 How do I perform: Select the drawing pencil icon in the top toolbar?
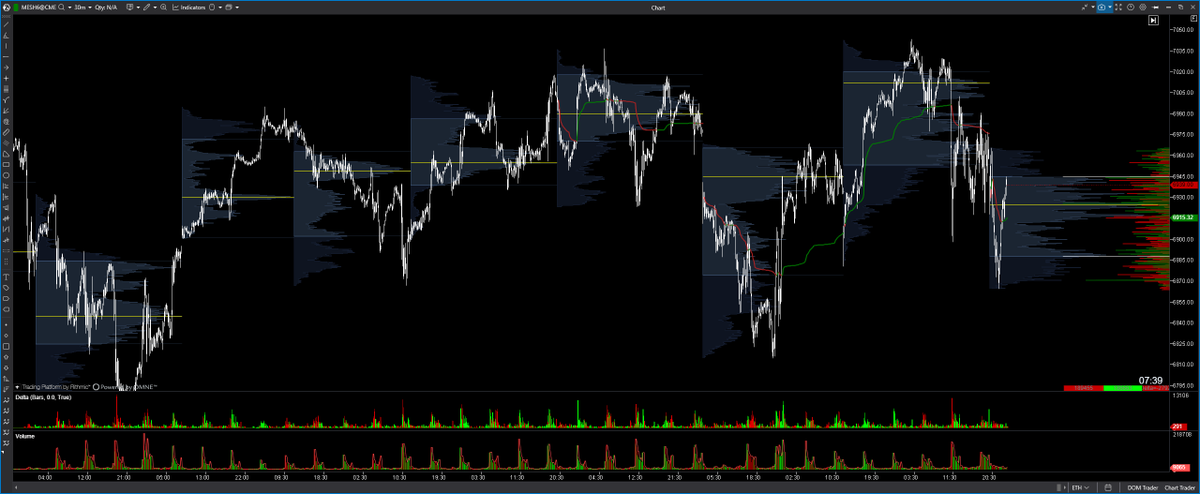pos(146,7)
